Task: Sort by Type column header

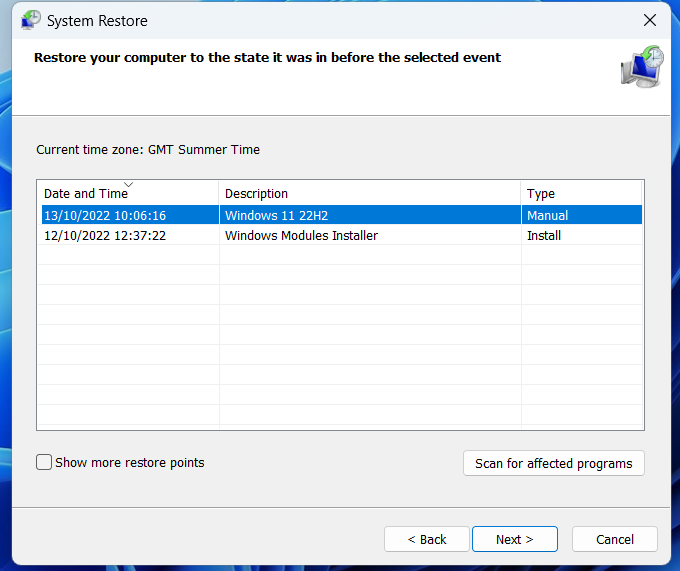Action: (x=582, y=193)
